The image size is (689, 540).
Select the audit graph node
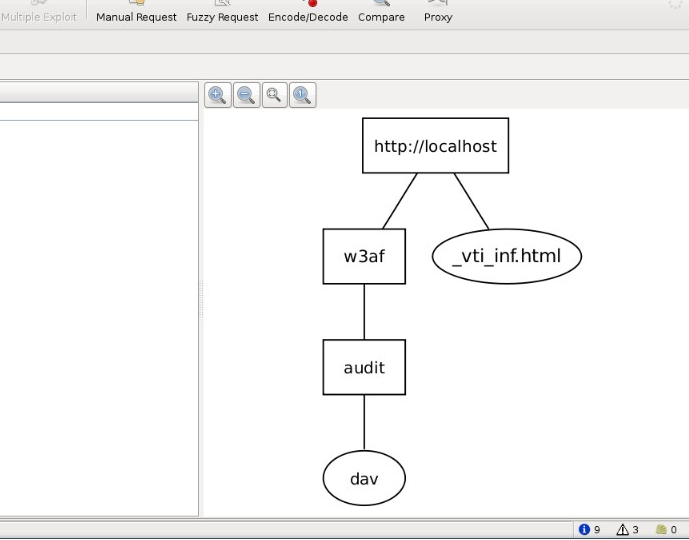tap(364, 367)
